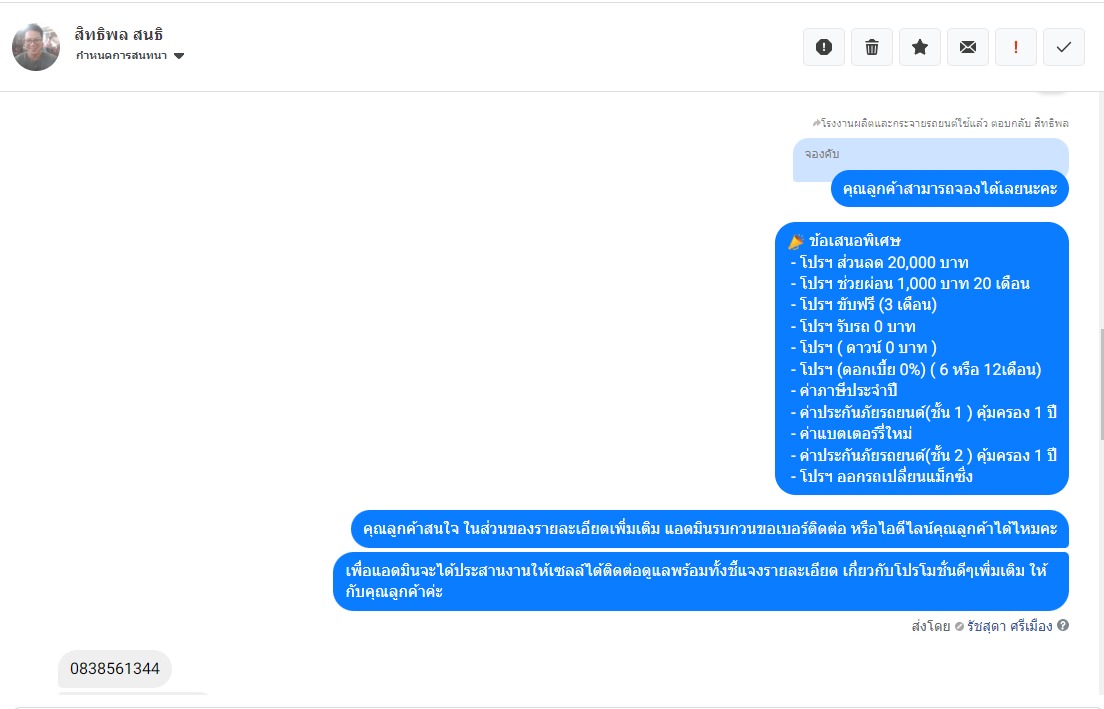This screenshot has width=1104, height=709.
Task: Mark conversation unread with envelope icon
Action: click(968, 47)
